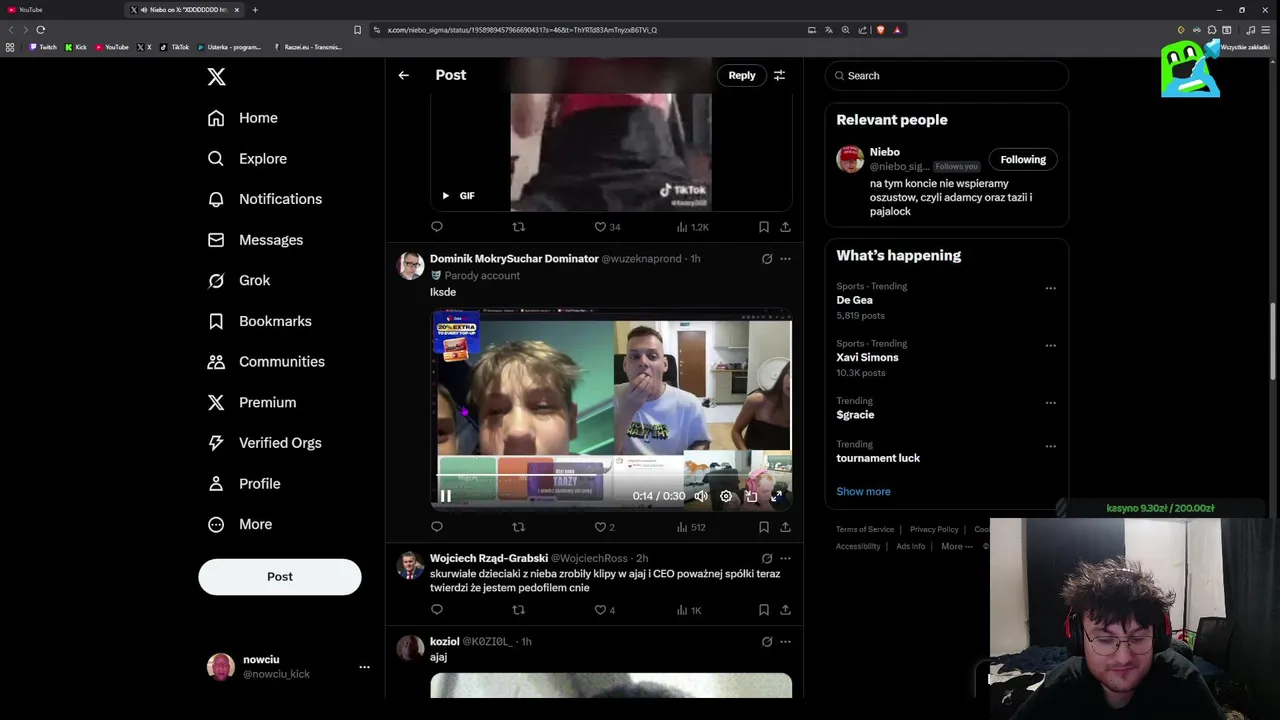Open TikTok bookmark in bookmarks bar
Screen dimensions: 1280x720
174,47
